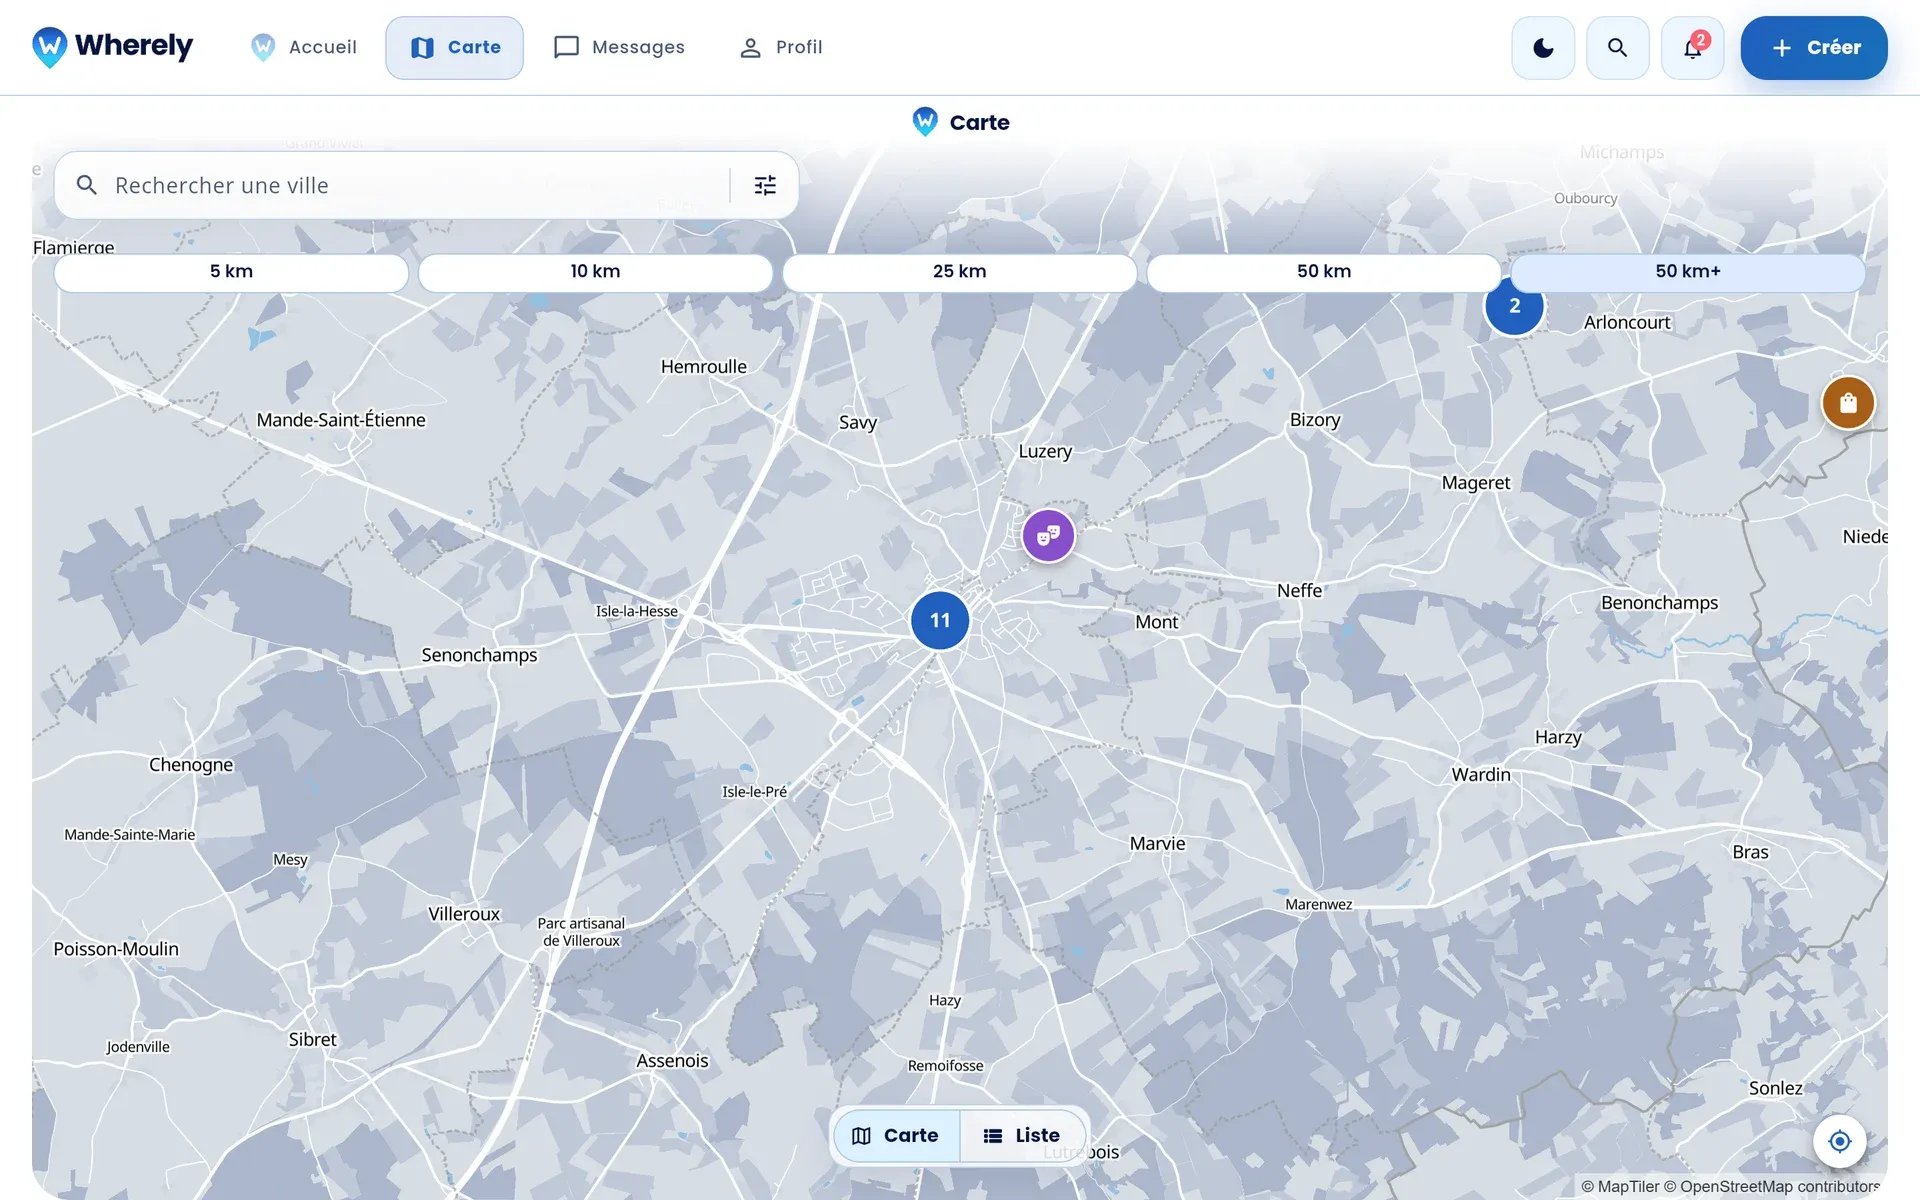1920x1200 pixels.
Task: Click the Carte page title icon
Action: coord(925,122)
